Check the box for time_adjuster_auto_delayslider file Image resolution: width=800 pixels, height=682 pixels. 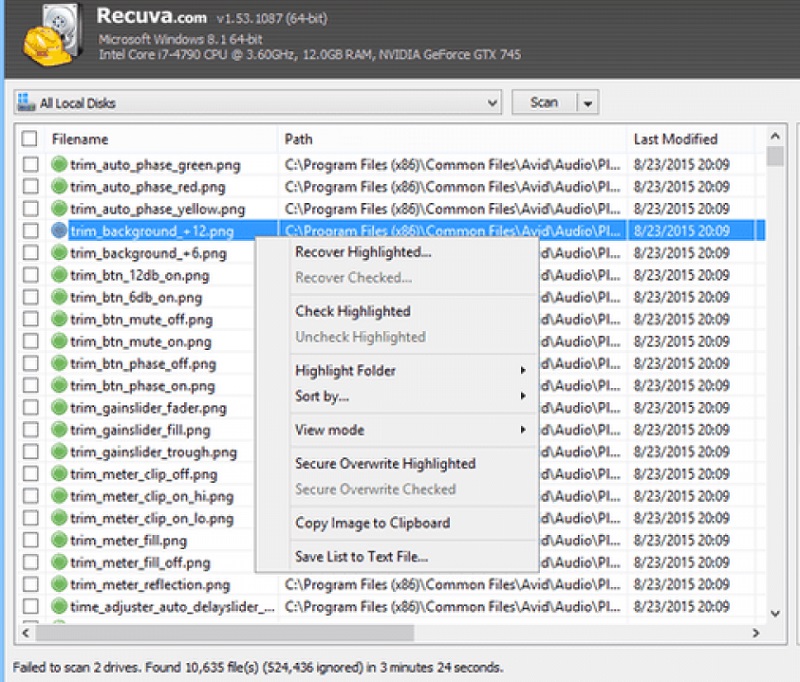coord(31,606)
